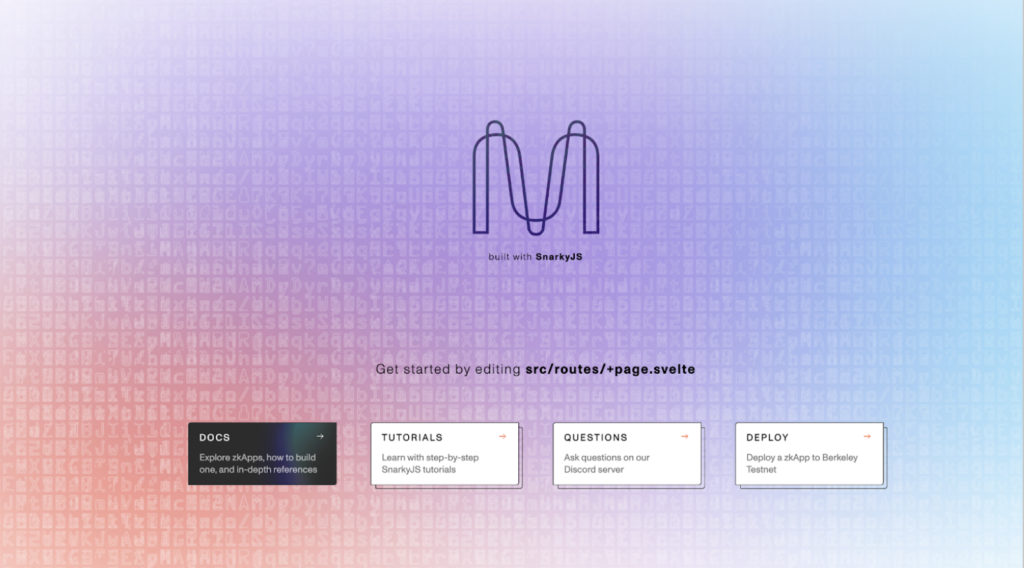The width and height of the screenshot is (1024, 568).
Task: Click the Mina logo graphic
Action: coord(536,178)
